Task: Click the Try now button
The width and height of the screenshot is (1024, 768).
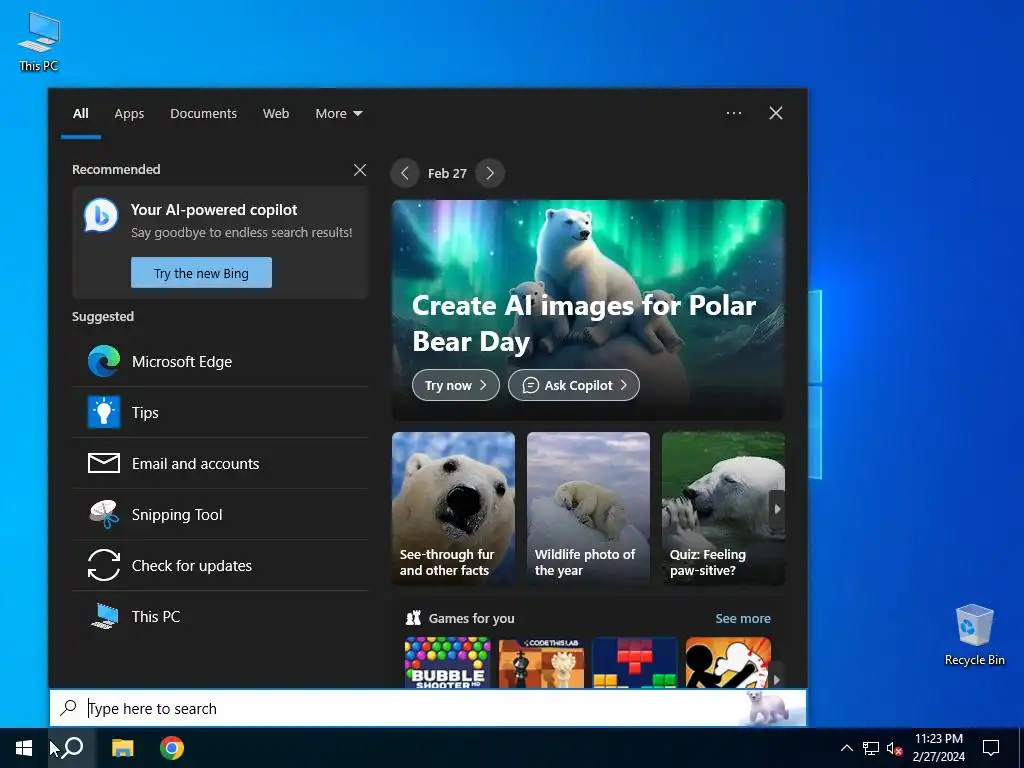Action: click(x=456, y=385)
